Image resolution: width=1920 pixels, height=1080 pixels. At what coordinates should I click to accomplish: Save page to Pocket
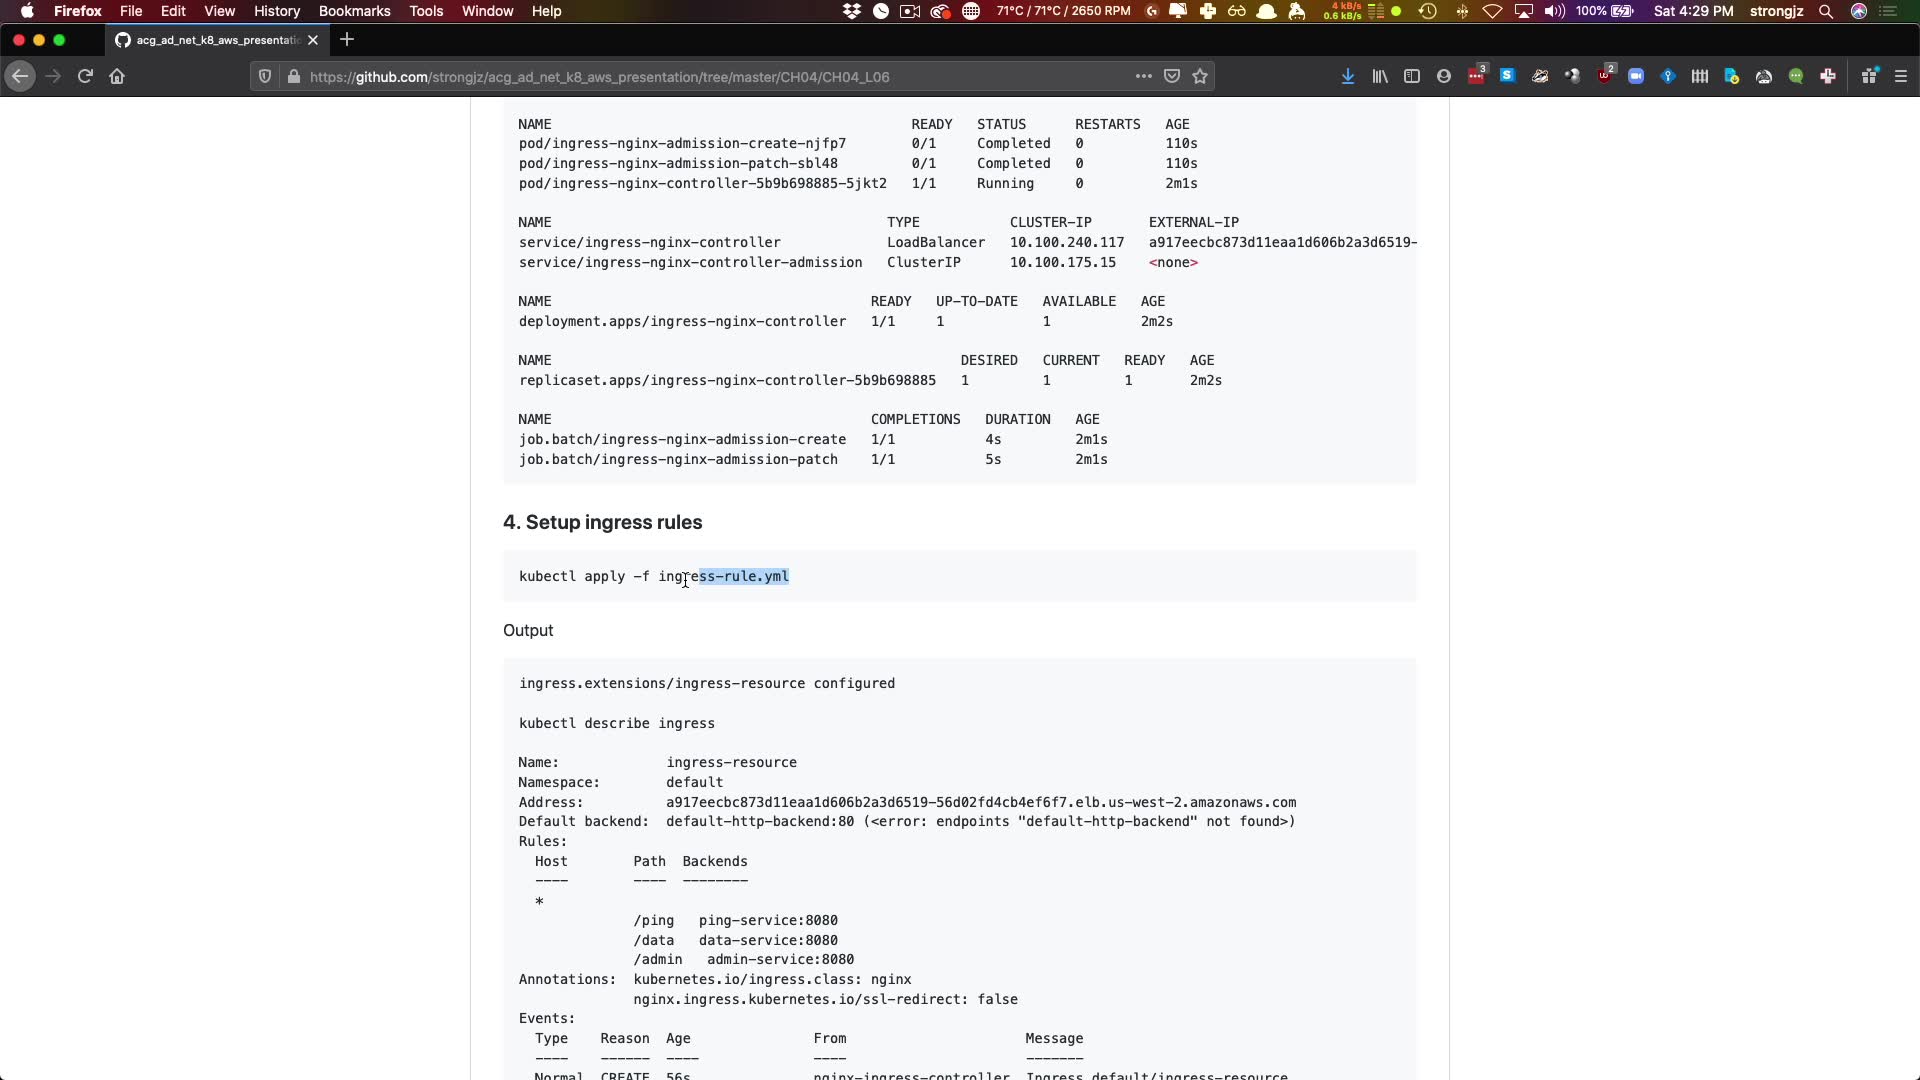(x=1172, y=76)
